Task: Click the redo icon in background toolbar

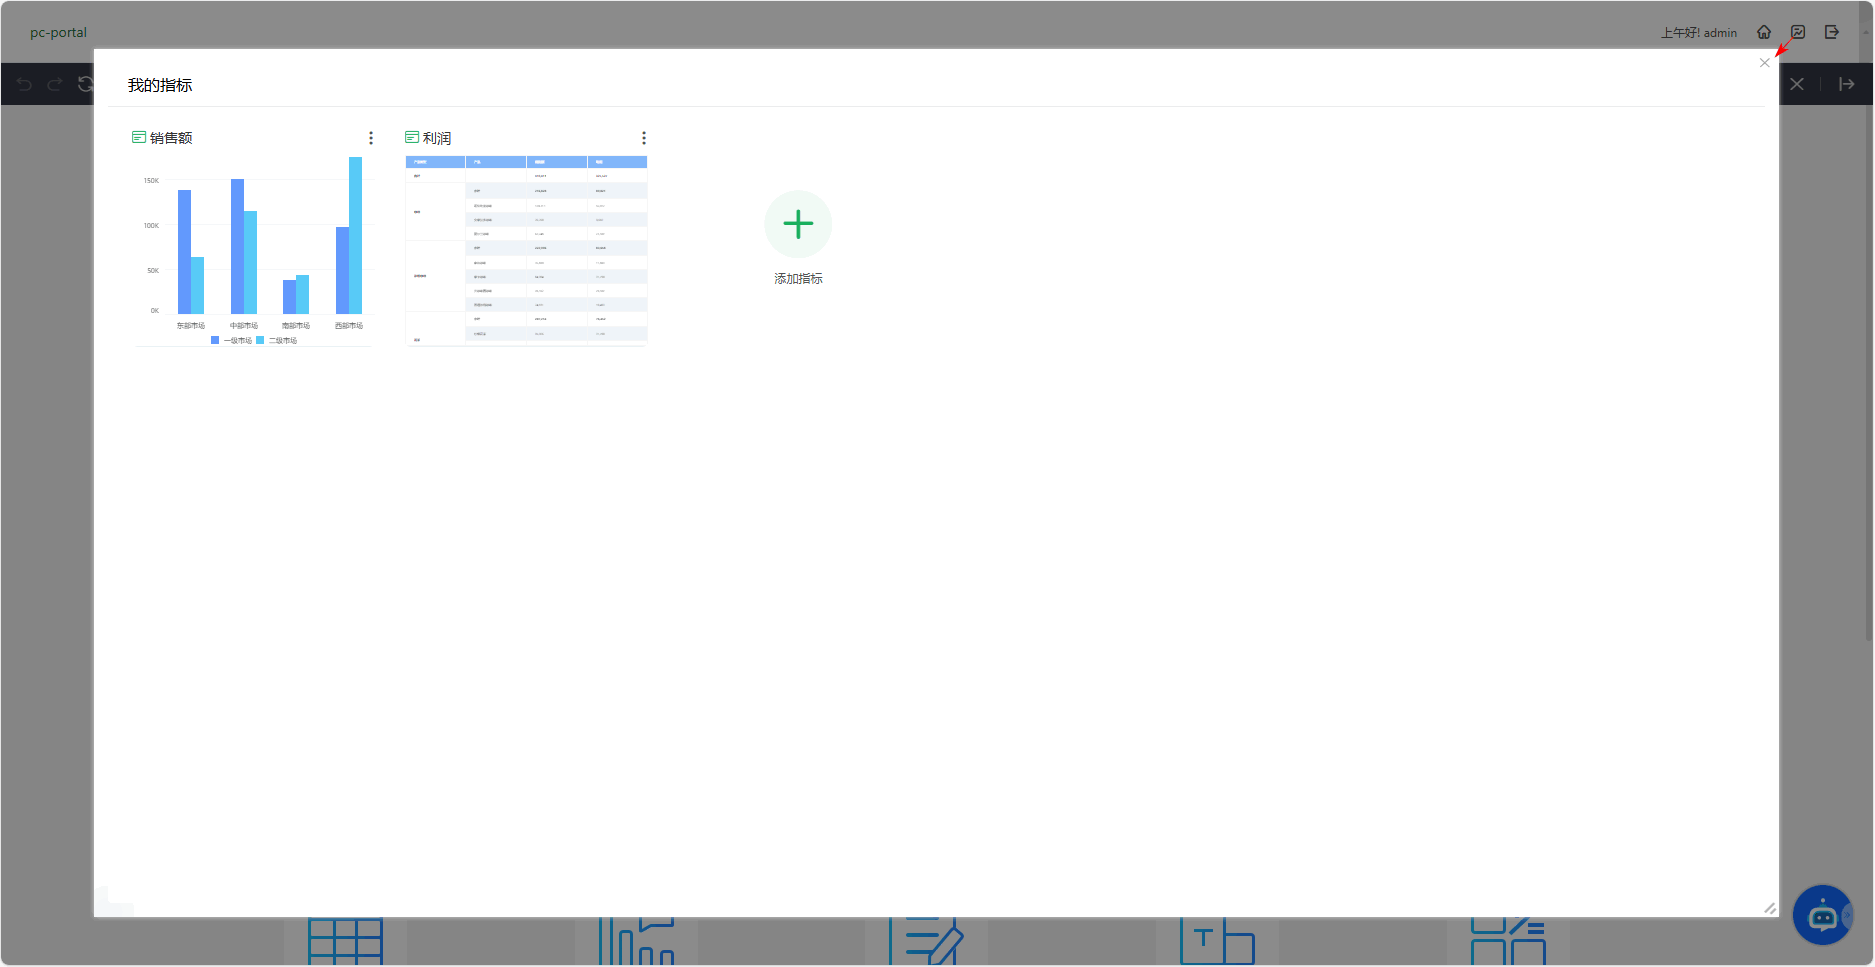Action: [x=55, y=84]
